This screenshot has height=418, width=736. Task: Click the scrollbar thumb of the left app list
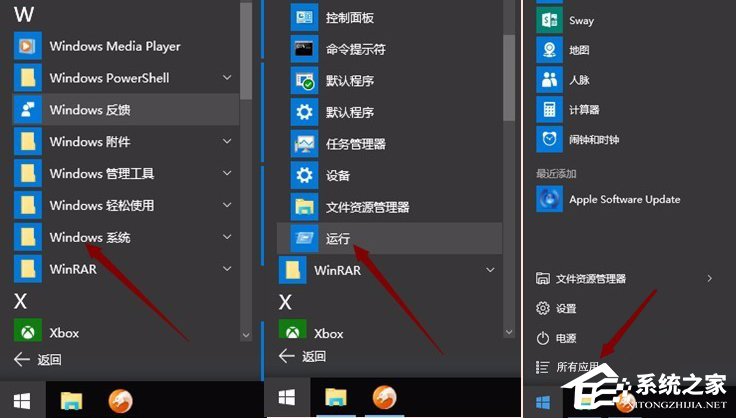(x=246, y=51)
